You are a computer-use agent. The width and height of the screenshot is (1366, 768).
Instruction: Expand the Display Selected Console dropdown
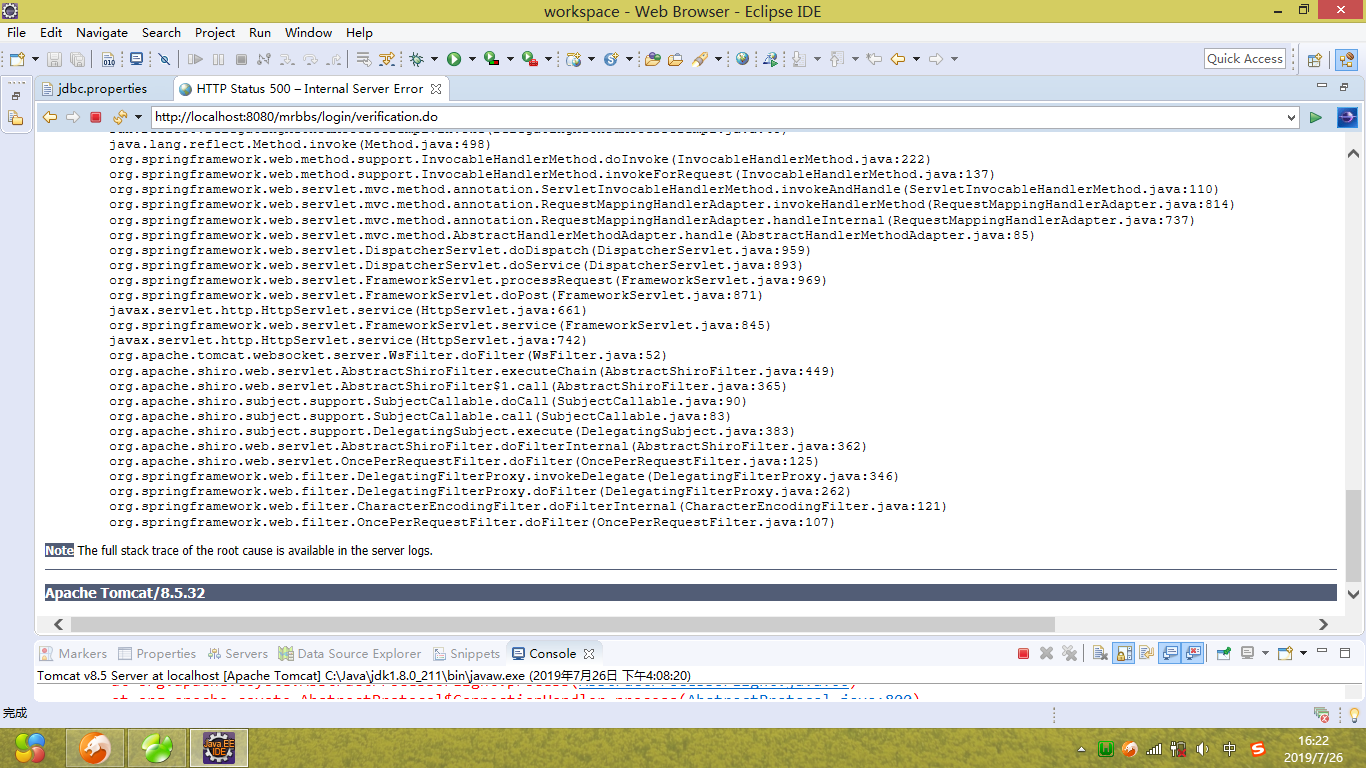click(1265, 653)
